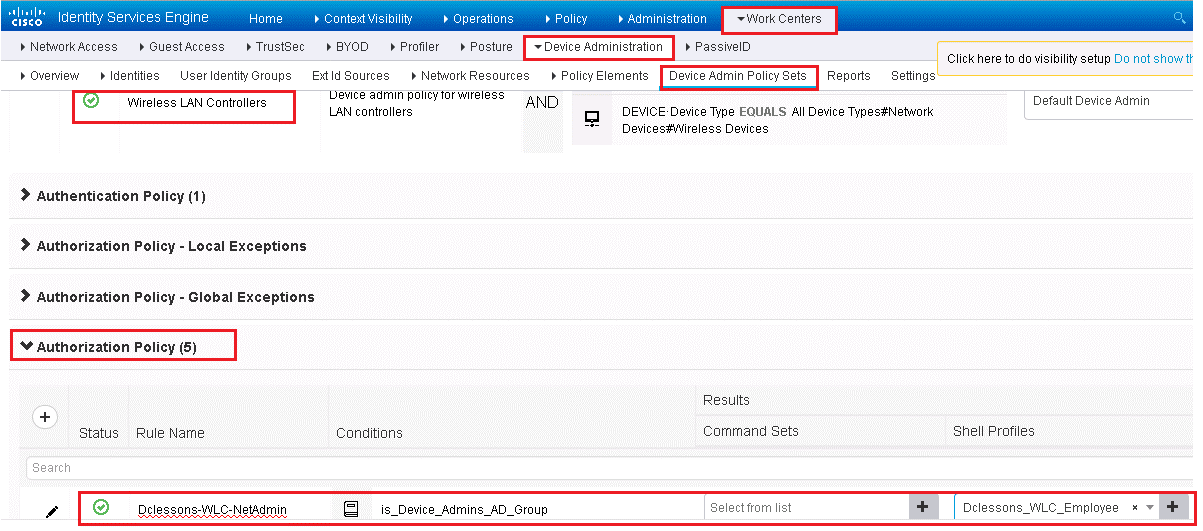Go to the Home tab
1203x531 pixels.
(x=266, y=19)
